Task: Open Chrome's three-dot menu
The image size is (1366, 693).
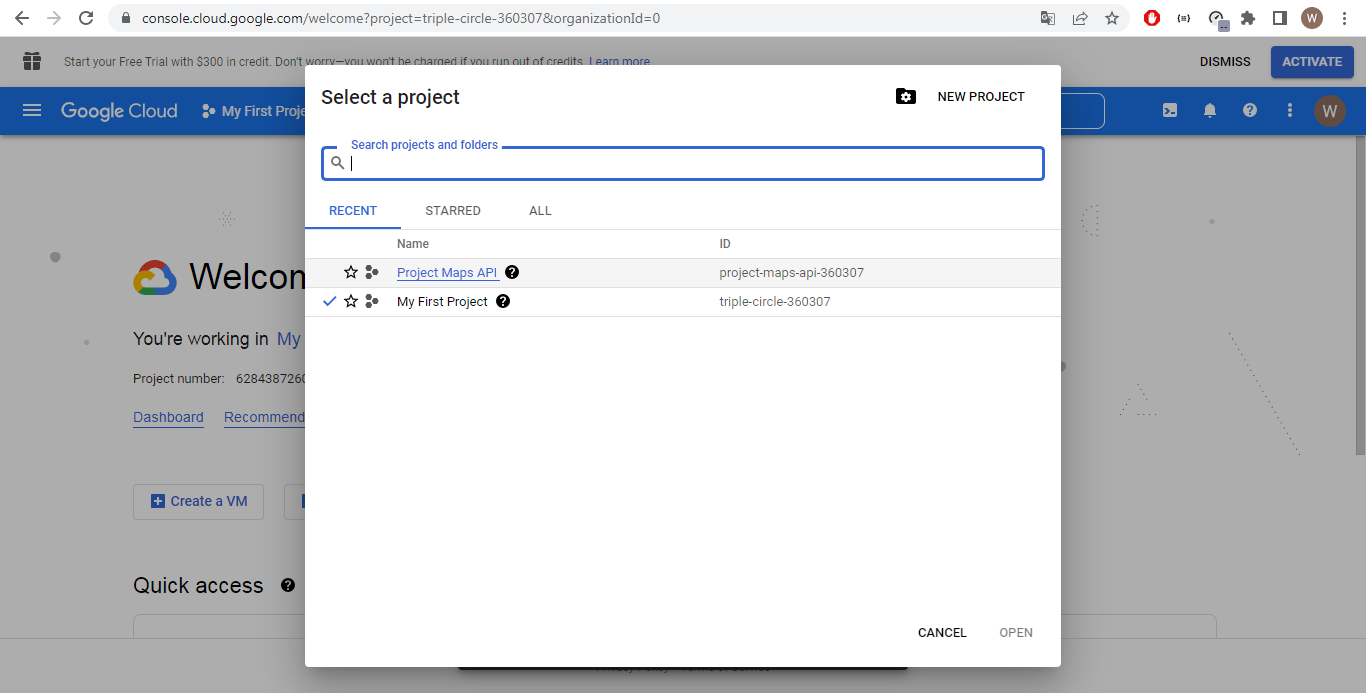Action: (1344, 18)
